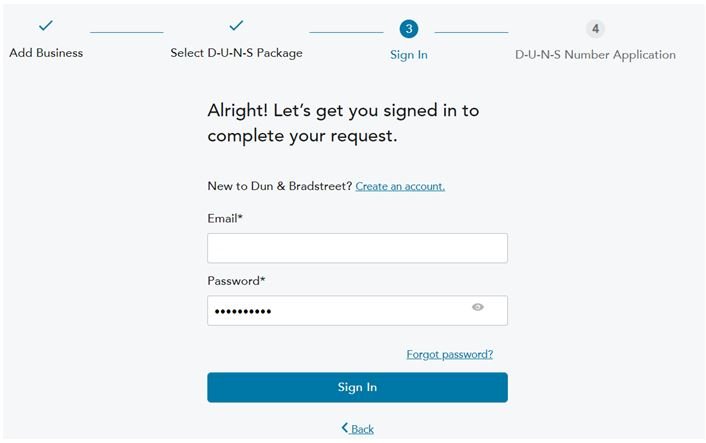Click the step 4 circle icon
The width and height of the screenshot is (706, 443).
pos(595,29)
